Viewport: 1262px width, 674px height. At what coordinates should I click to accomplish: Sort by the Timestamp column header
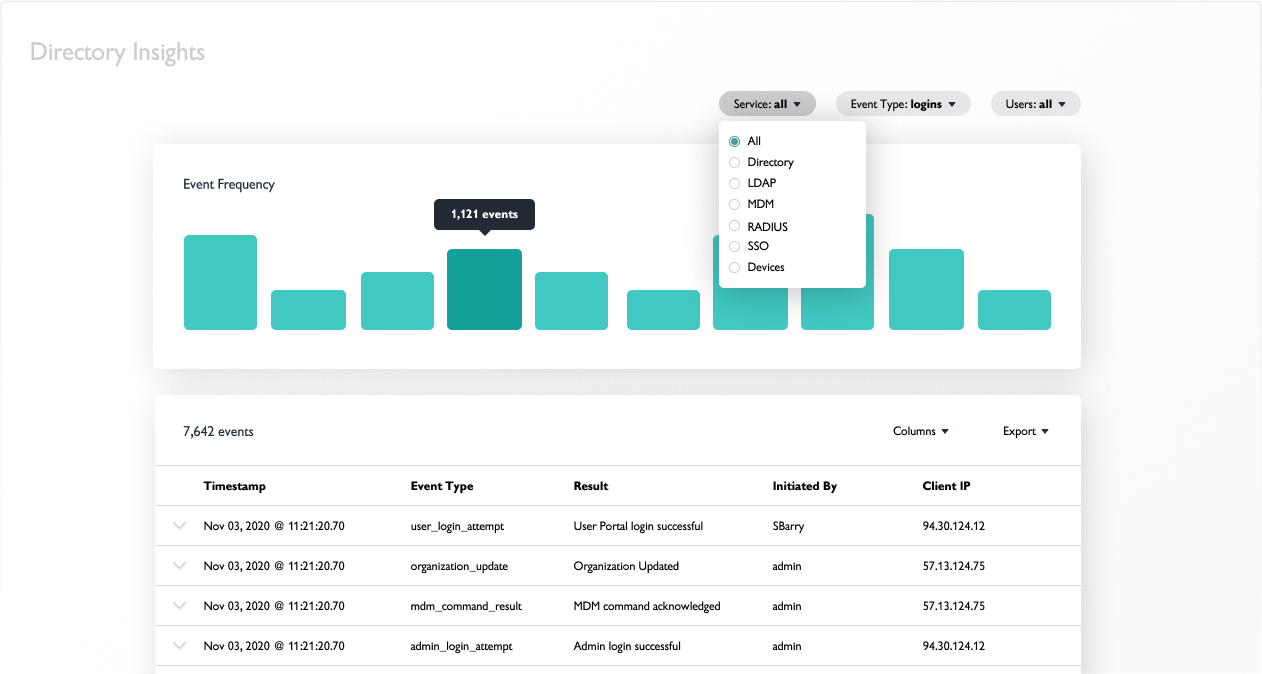click(234, 486)
